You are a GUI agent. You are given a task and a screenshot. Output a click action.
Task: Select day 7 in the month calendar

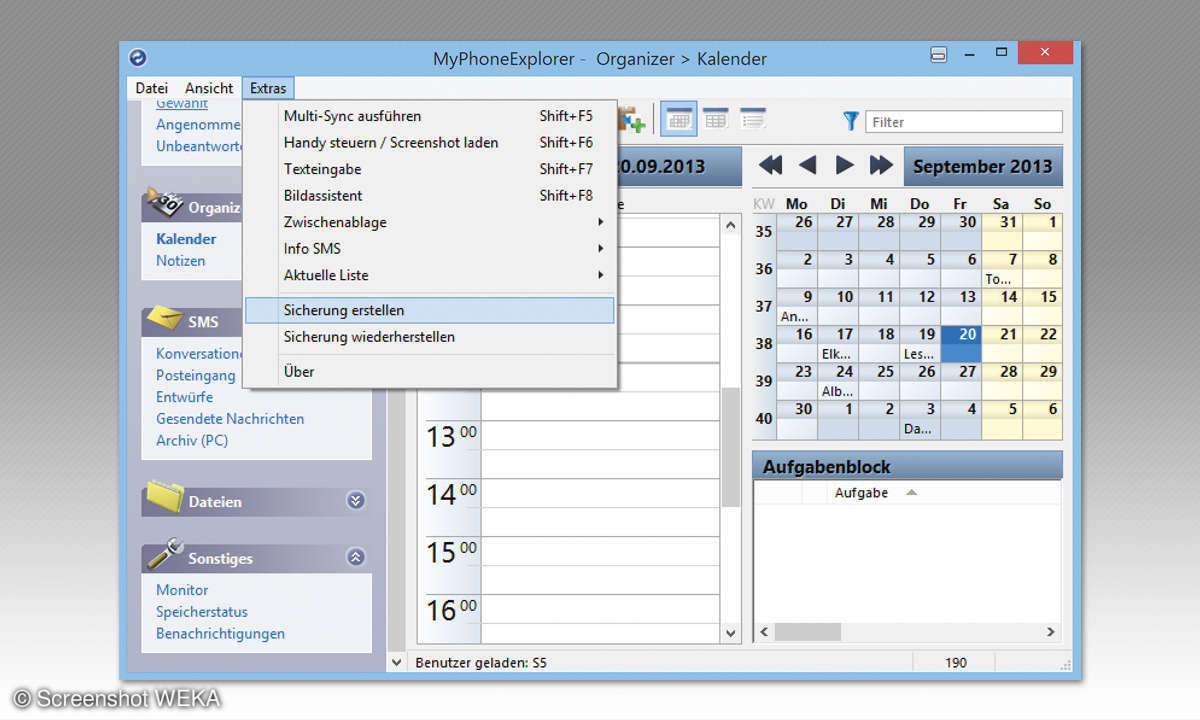click(x=1002, y=269)
